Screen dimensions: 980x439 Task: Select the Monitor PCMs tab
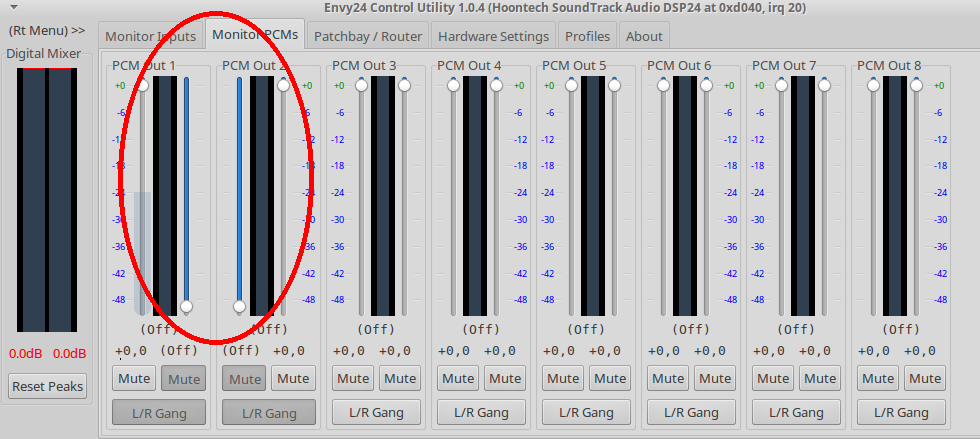pyautogui.click(x=255, y=34)
